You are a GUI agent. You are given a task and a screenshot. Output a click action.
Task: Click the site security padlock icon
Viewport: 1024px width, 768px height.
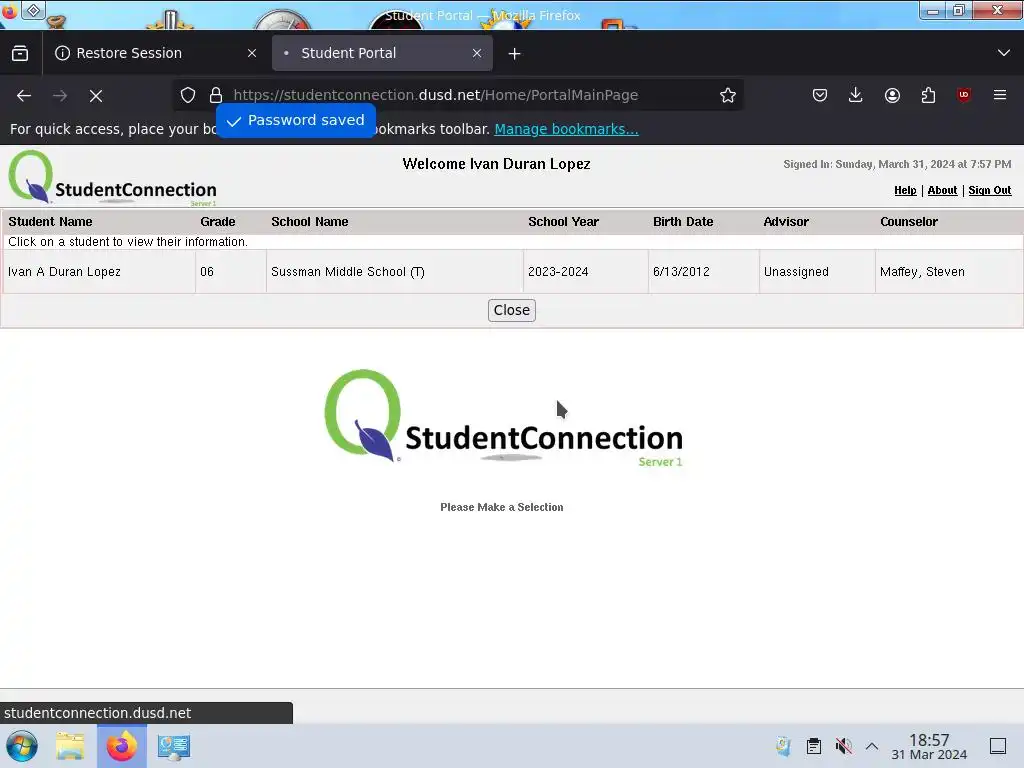point(216,95)
